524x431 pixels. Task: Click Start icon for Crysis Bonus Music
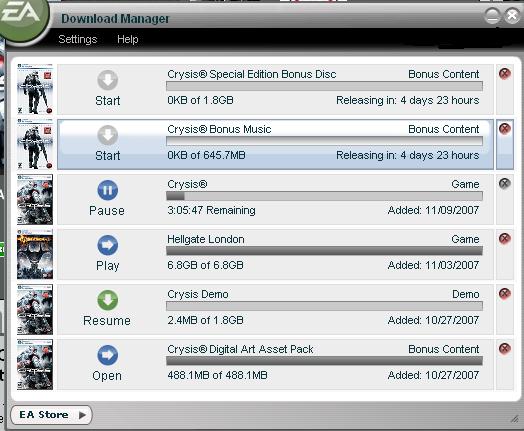tap(108, 135)
